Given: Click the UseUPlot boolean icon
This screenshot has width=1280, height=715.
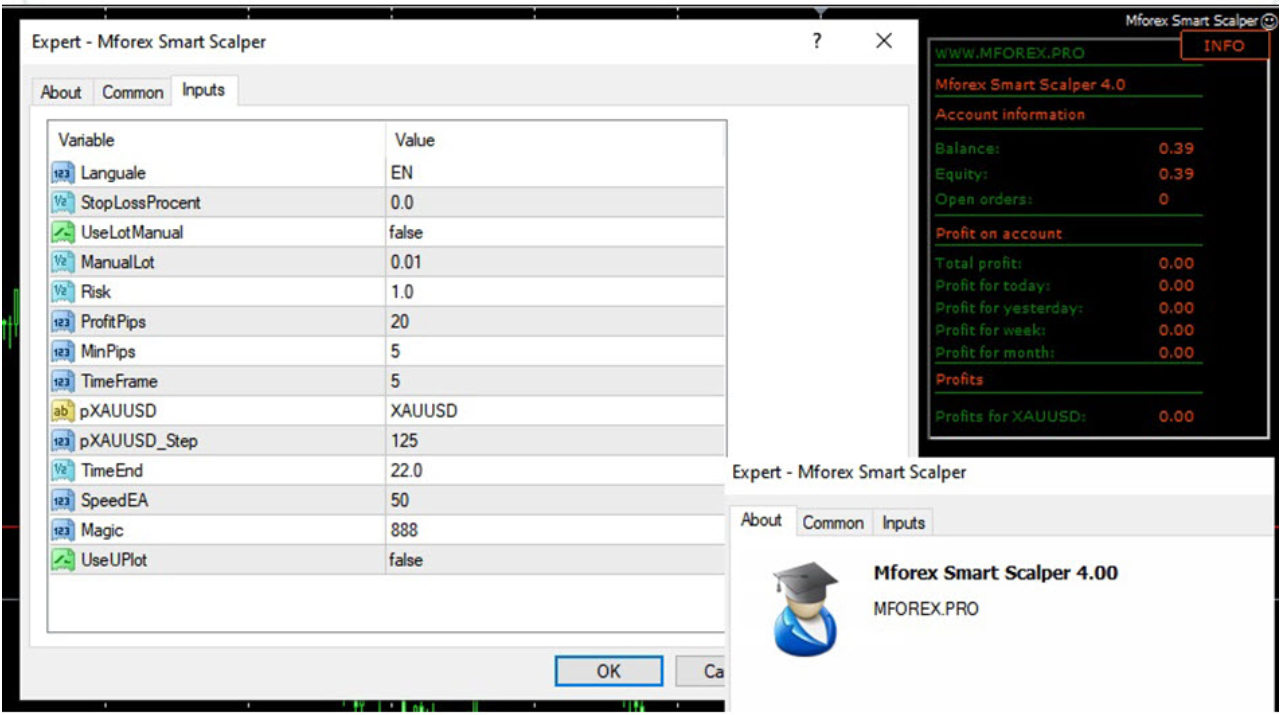Looking at the screenshot, I should (x=63, y=560).
